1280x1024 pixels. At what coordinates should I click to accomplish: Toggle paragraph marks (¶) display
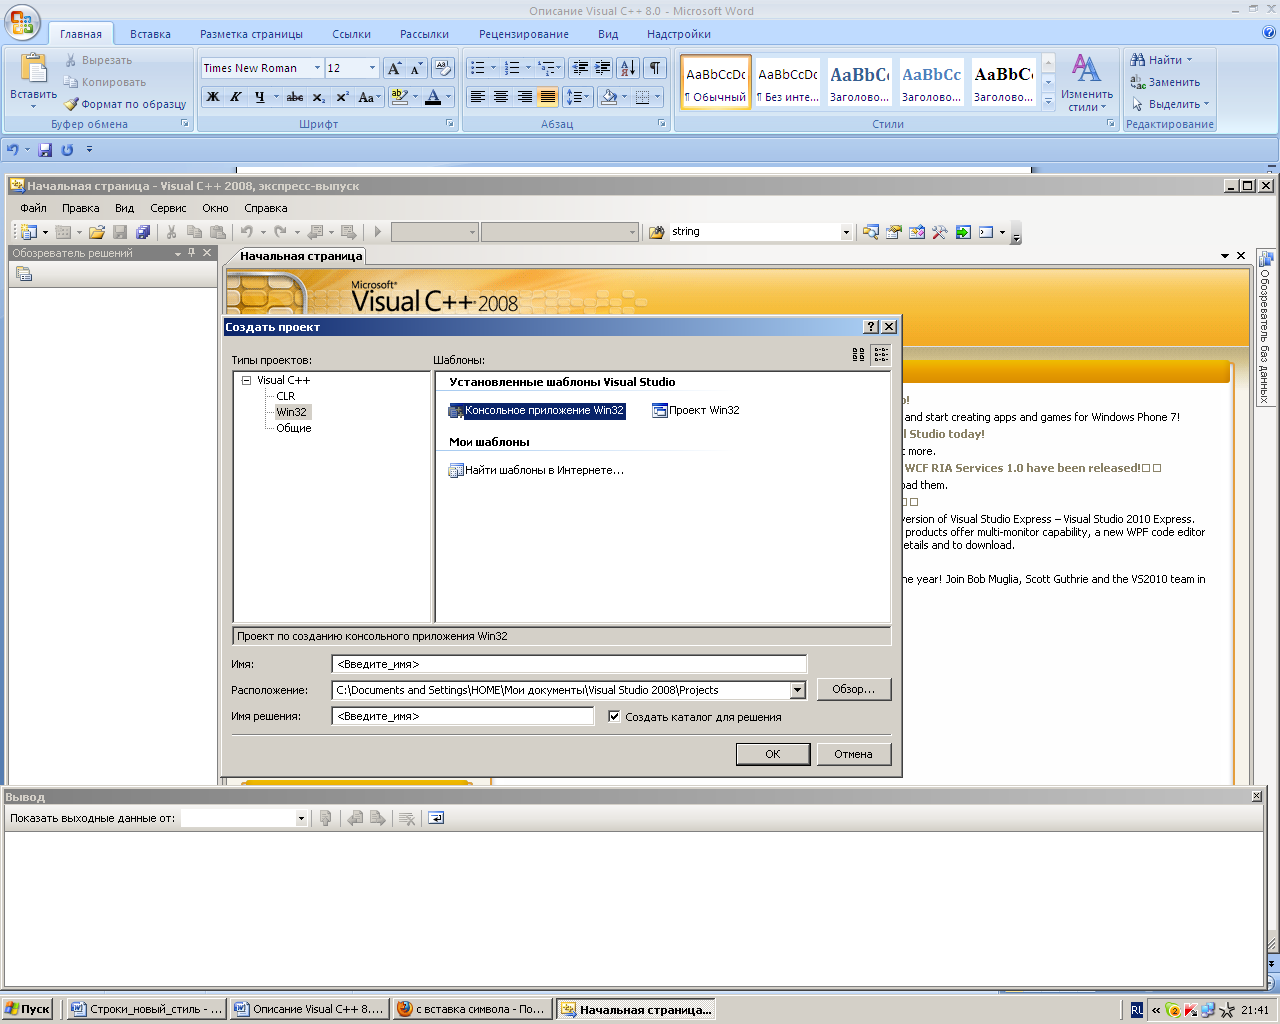click(655, 68)
